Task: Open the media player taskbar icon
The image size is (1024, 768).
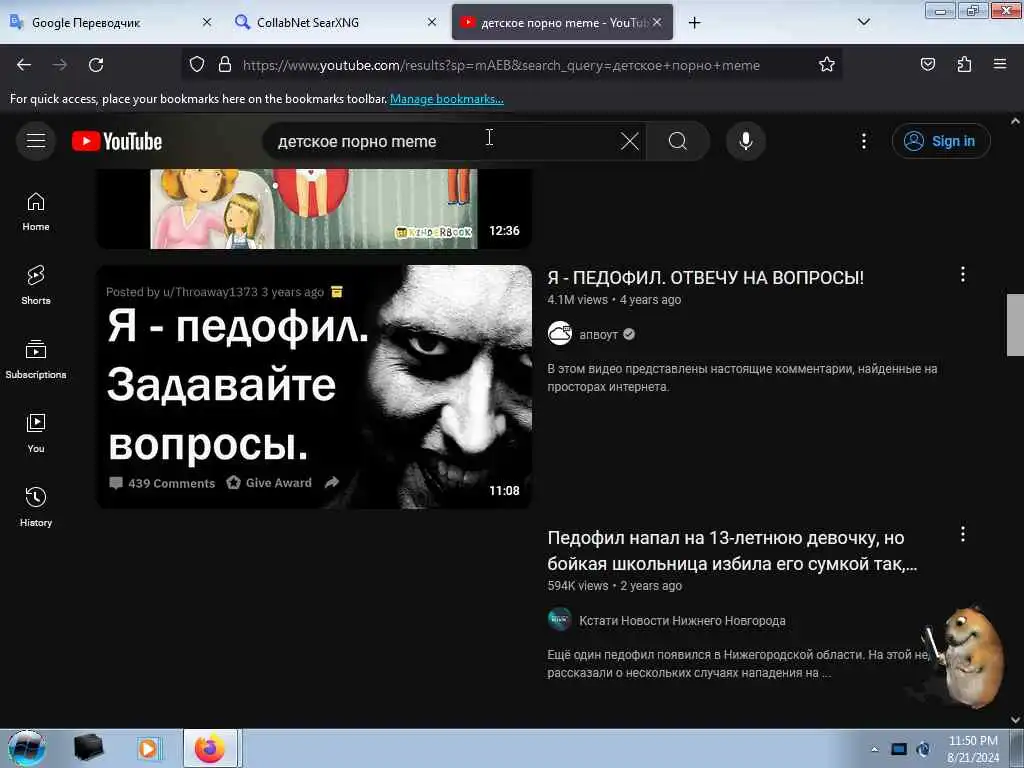Action: point(148,748)
